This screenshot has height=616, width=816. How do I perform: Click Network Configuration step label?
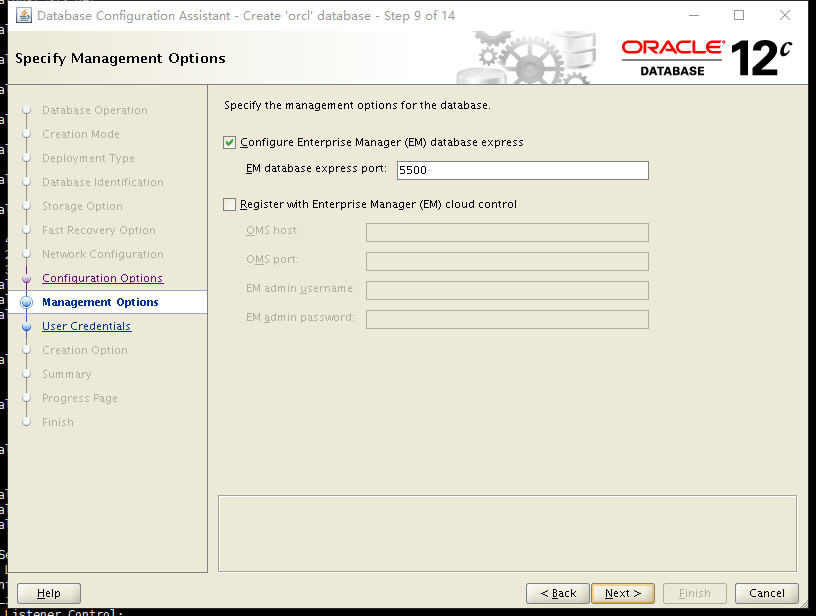(x=103, y=254)
